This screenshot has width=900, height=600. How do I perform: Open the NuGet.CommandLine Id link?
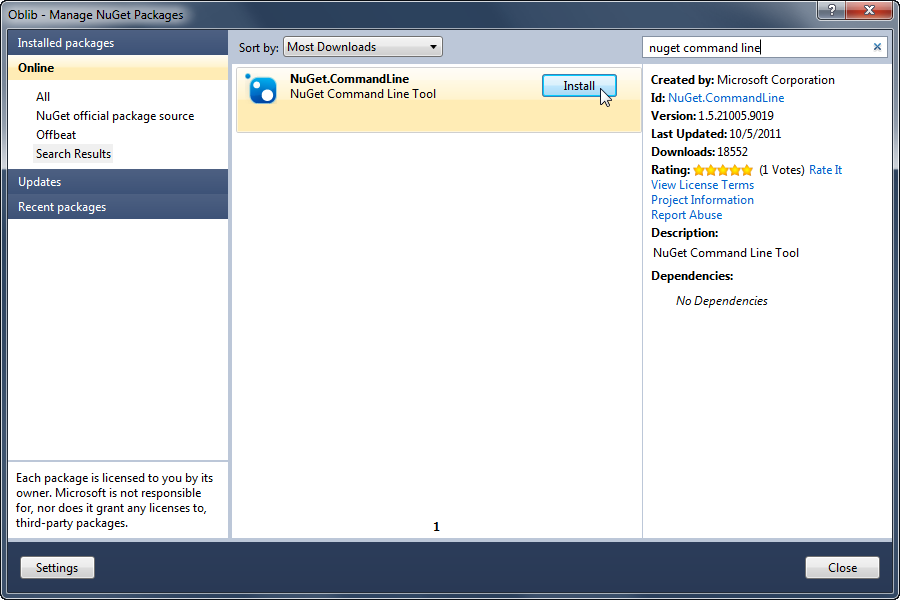click(x=726, y=98)
